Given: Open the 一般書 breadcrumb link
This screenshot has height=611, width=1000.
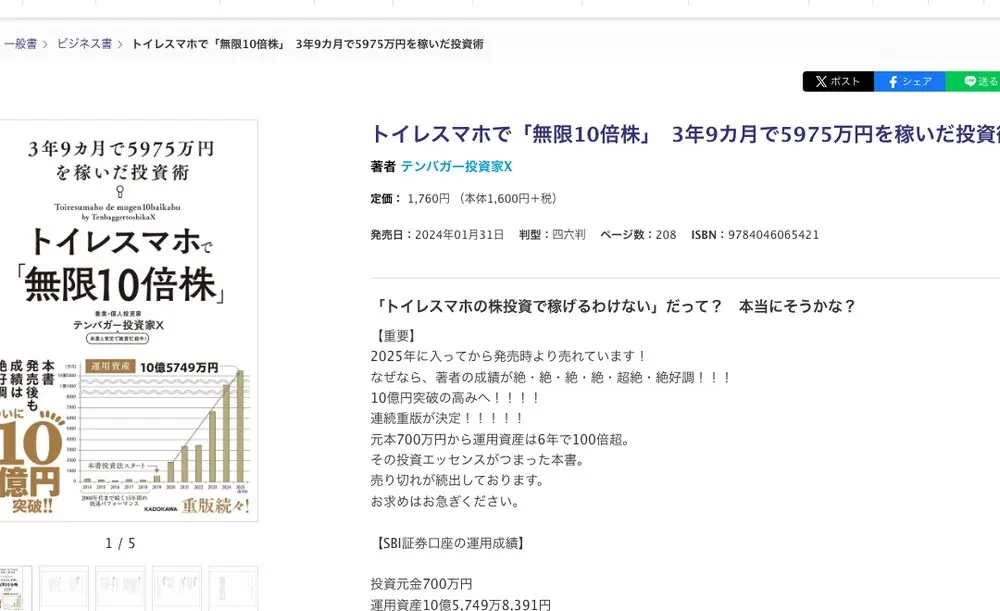Looking at the screenshot, I should tap(20, 44).
